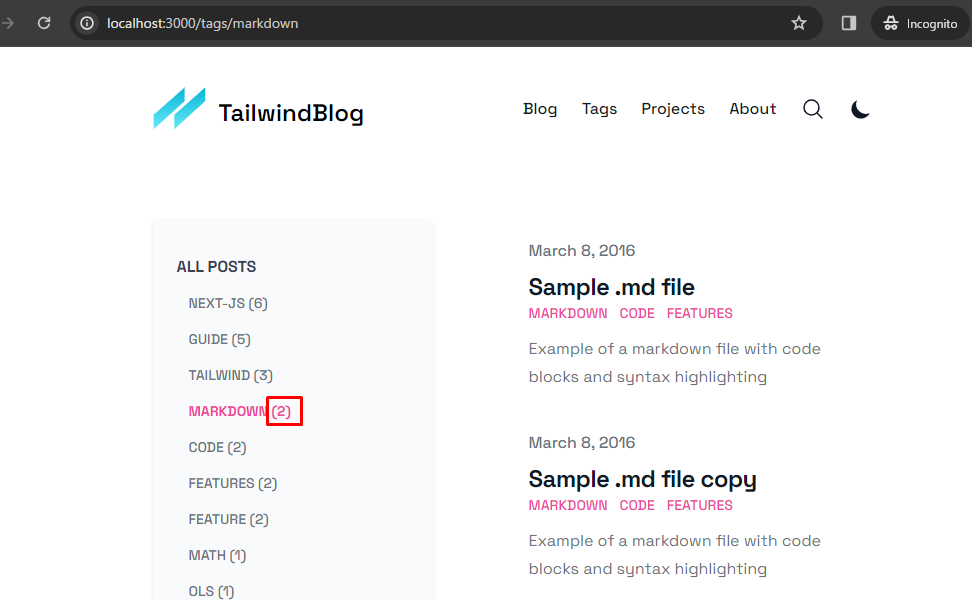The width and height of the screenshot is (972, 600).
Task: Click the Incognito profile indicator
Action: coord(921,23)
